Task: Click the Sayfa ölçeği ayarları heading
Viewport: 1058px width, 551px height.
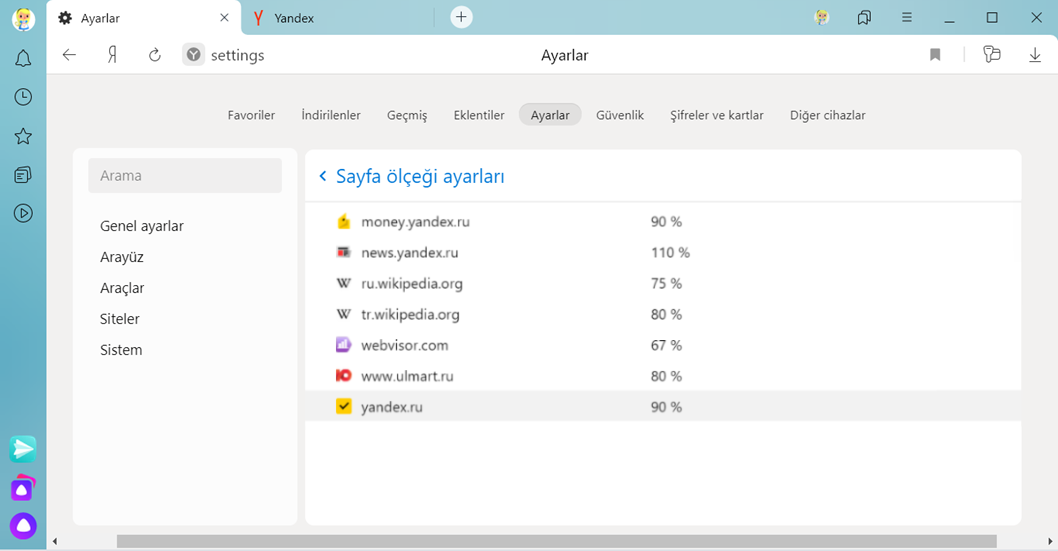Action: [x=420, y=177]
